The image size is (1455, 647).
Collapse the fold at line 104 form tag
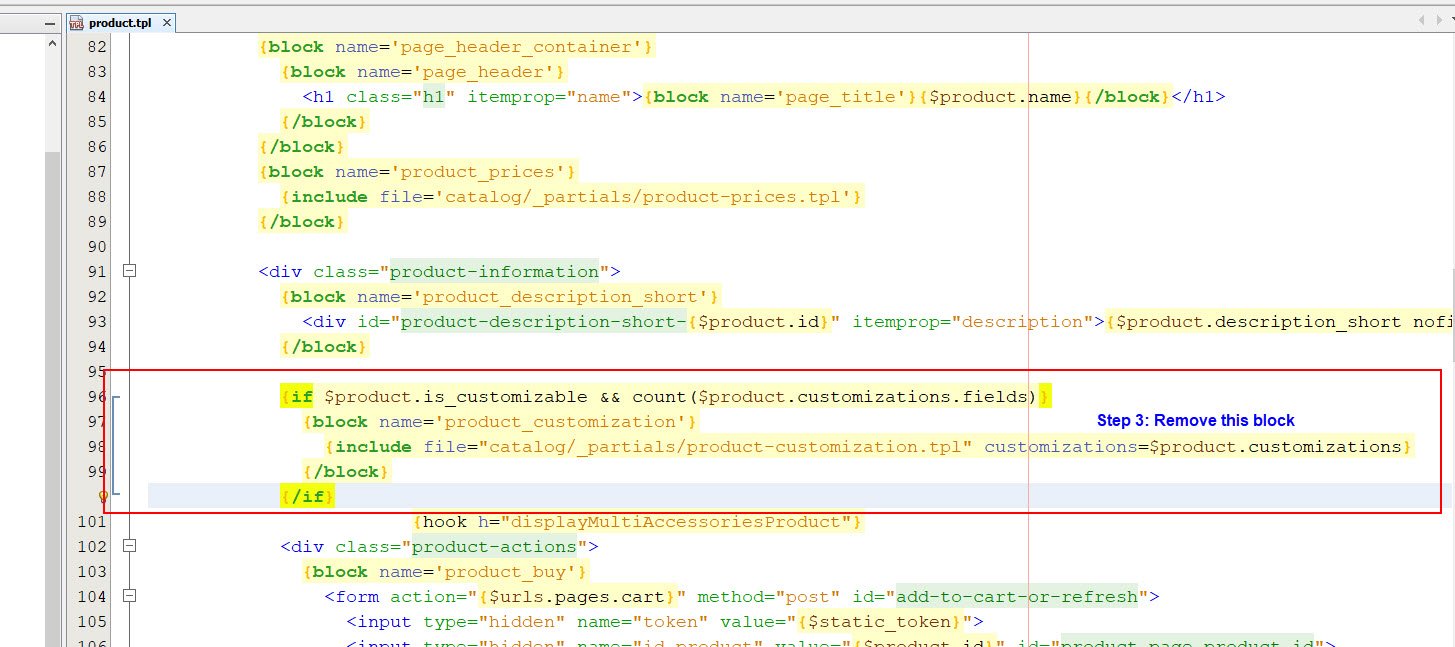click(128, 596)
